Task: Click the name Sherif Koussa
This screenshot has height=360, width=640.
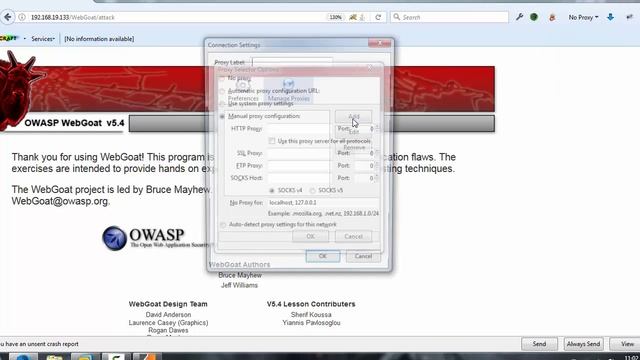Action: tap(311, 315)
